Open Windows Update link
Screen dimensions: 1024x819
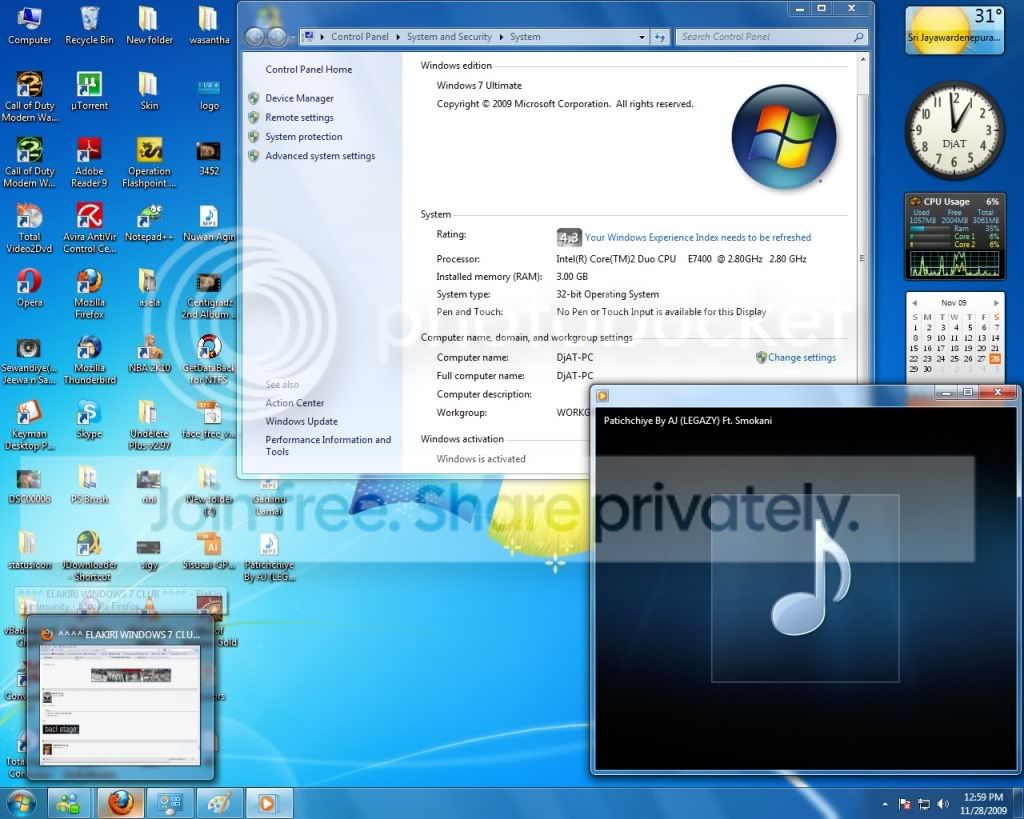(x=301, y=421)
